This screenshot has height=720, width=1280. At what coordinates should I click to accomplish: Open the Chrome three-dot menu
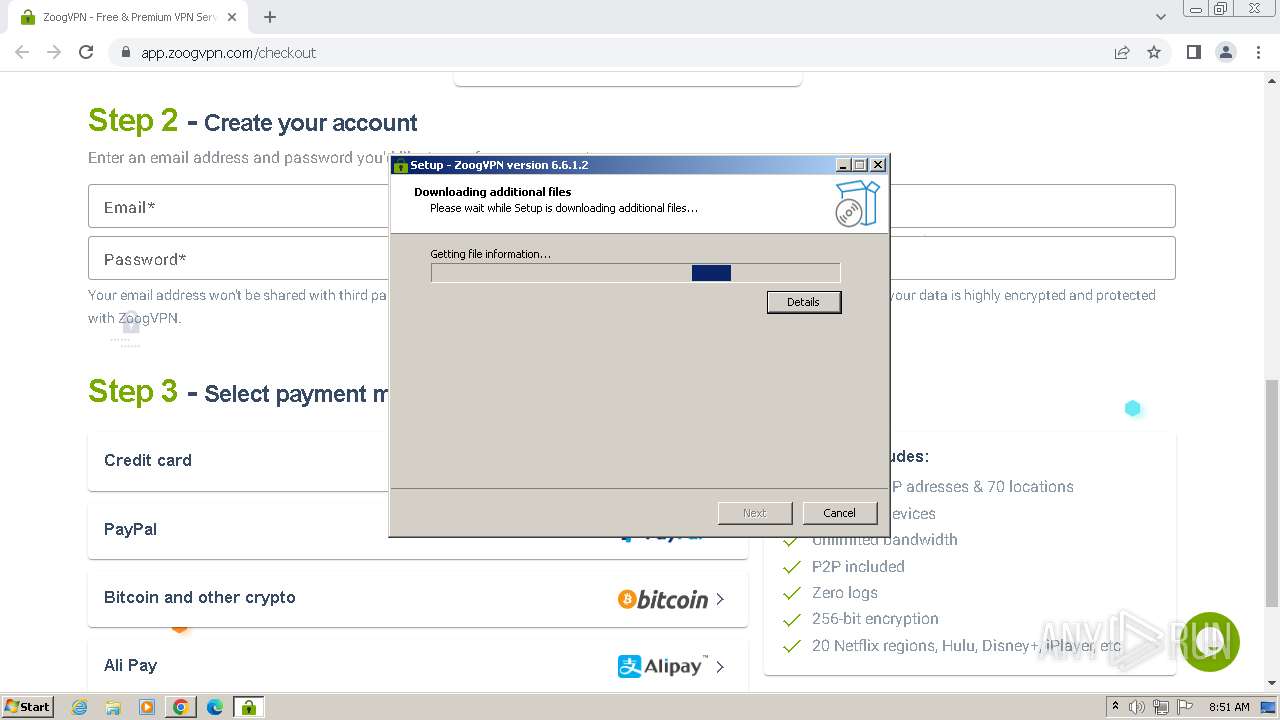click(1258, 52)
